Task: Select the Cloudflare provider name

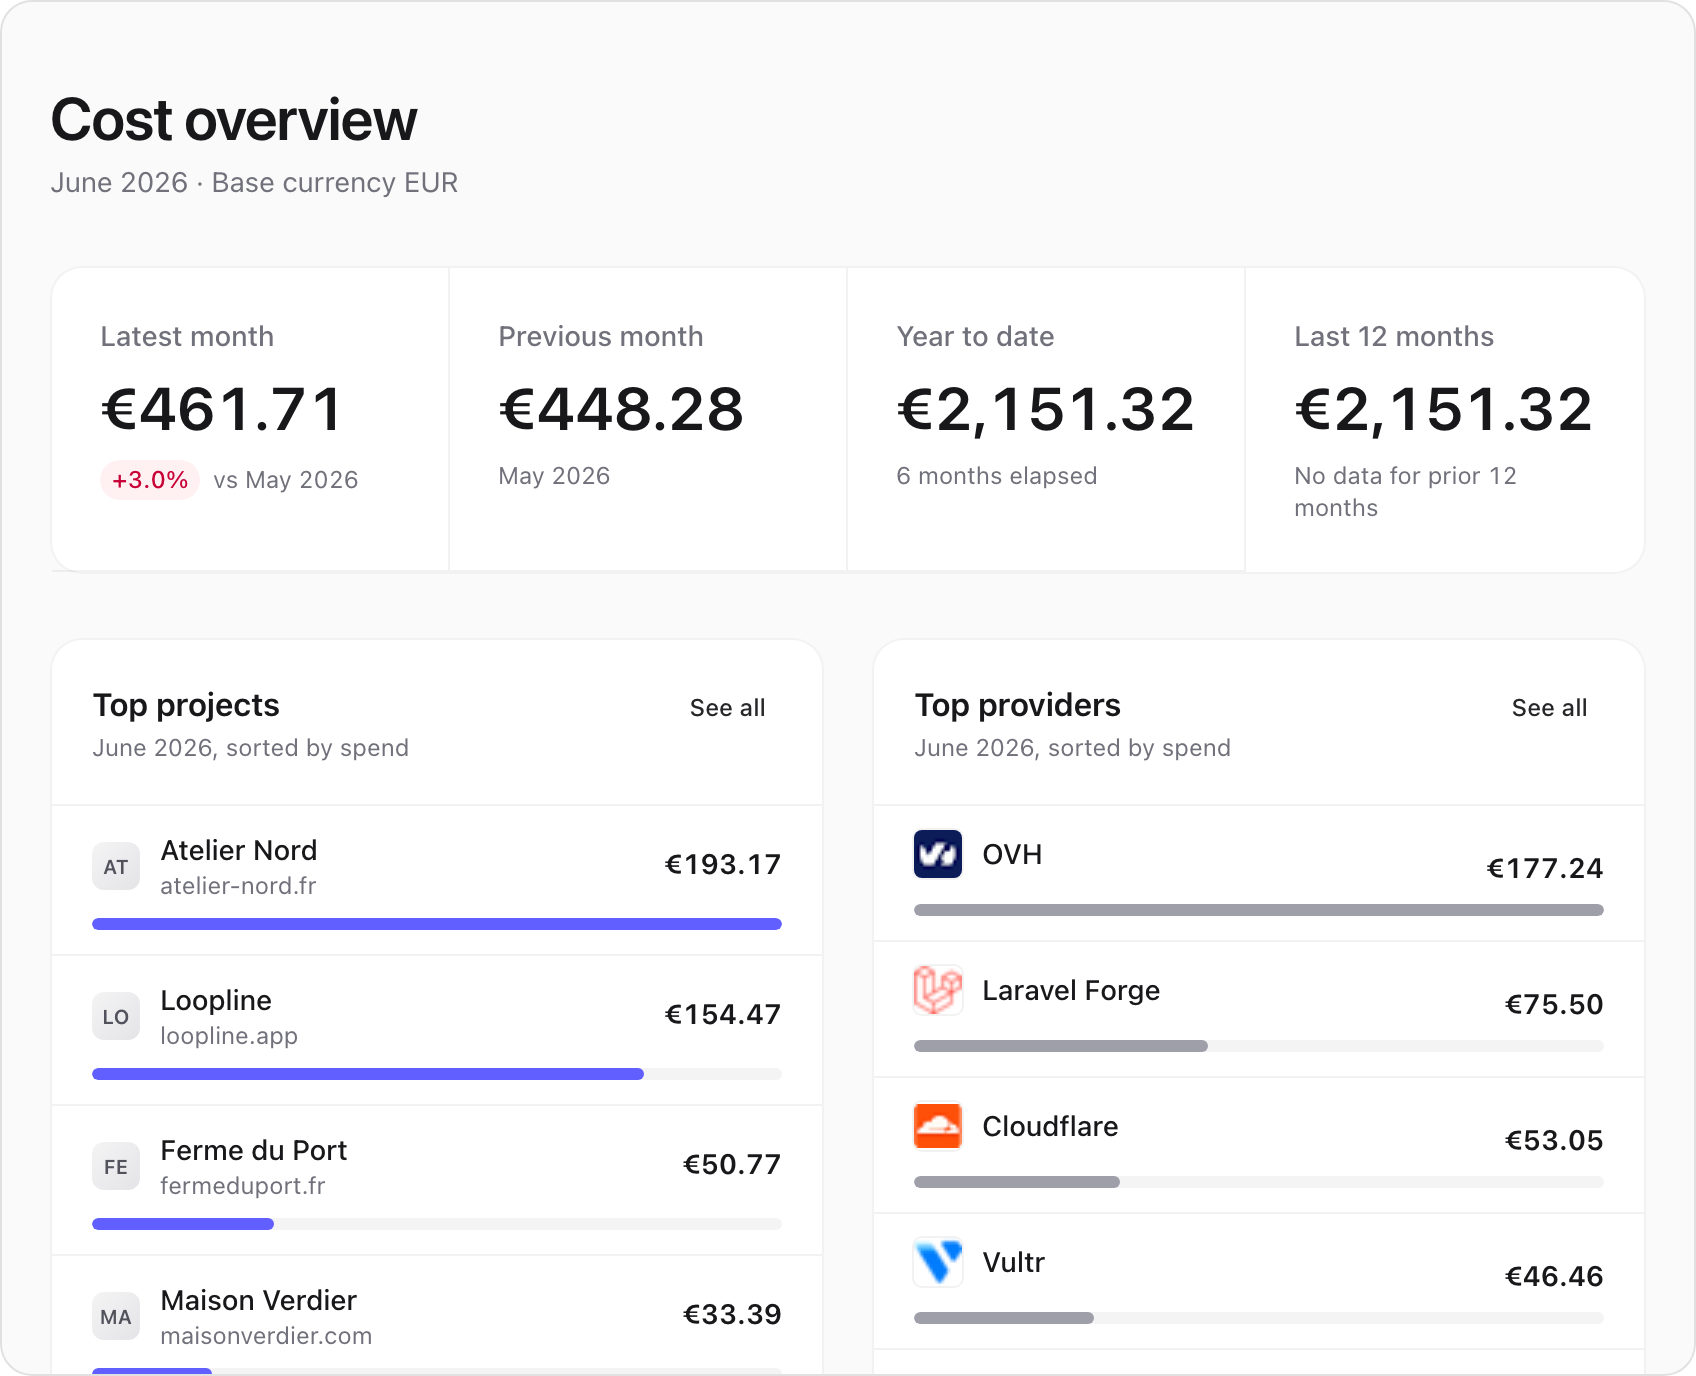Action: [x=1050, y=1126]
